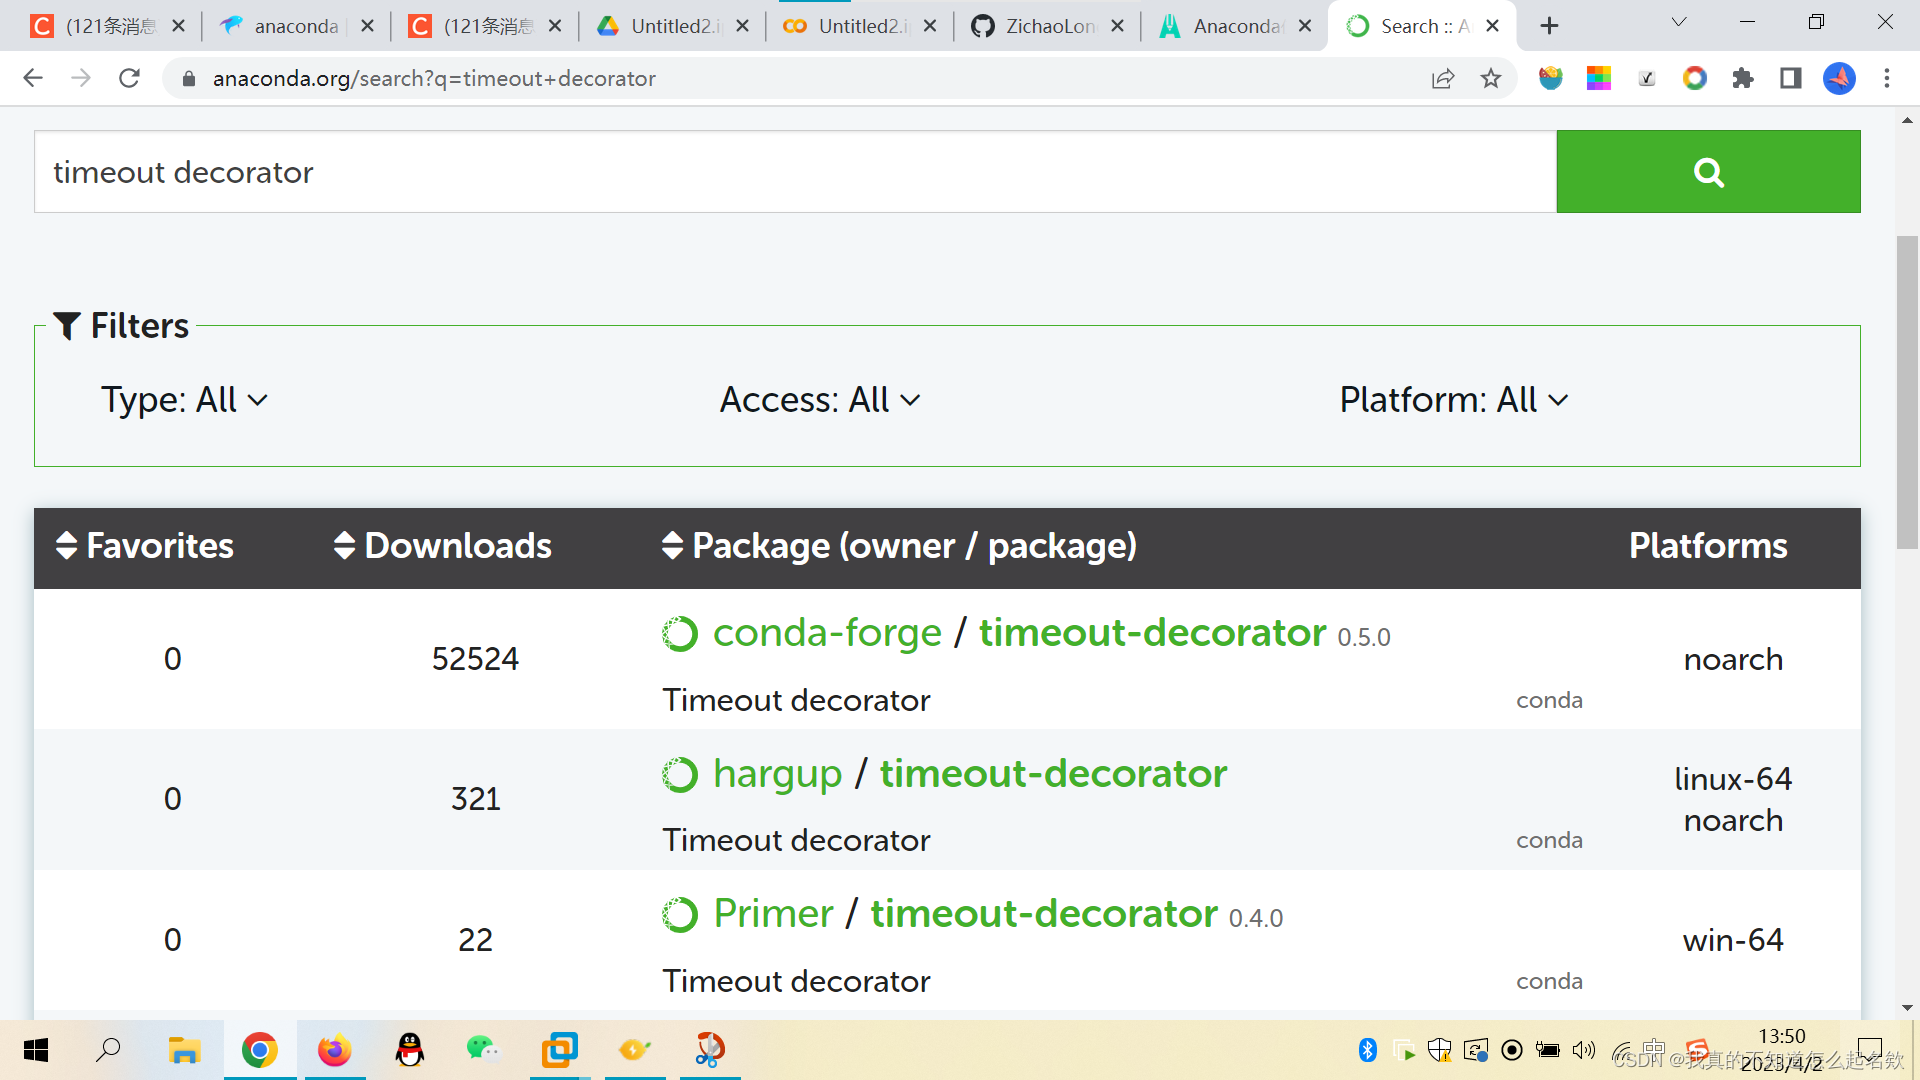Image resolution: width=1920 pixels, height=1080 pixels.
Task: Click the timeout decorator search field
Action: coord(795,172)
